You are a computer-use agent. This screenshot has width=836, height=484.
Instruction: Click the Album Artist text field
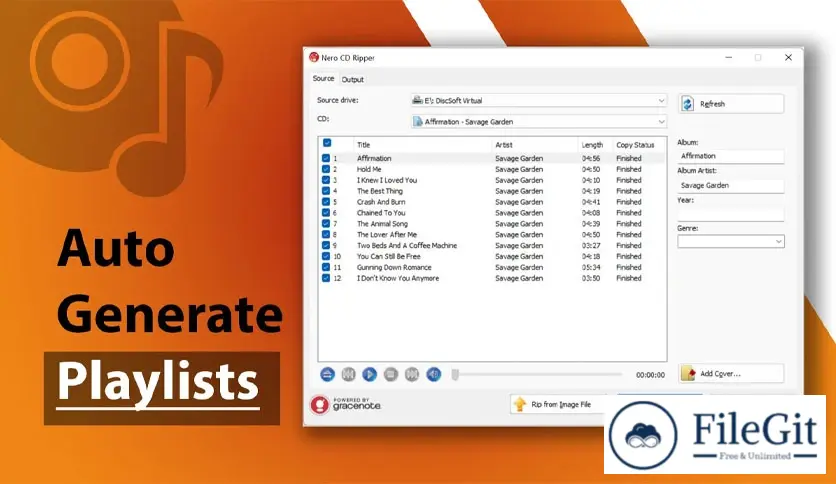730,185
